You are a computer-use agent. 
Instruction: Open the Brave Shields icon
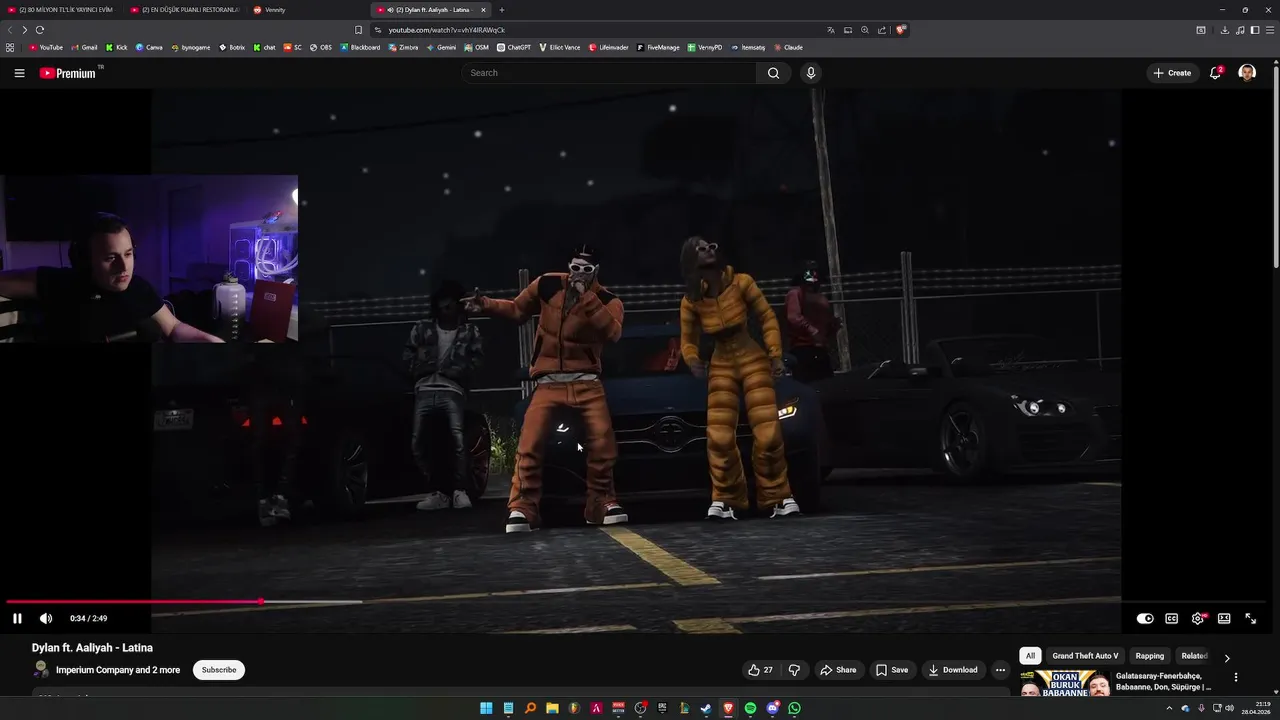coord(900,30)
